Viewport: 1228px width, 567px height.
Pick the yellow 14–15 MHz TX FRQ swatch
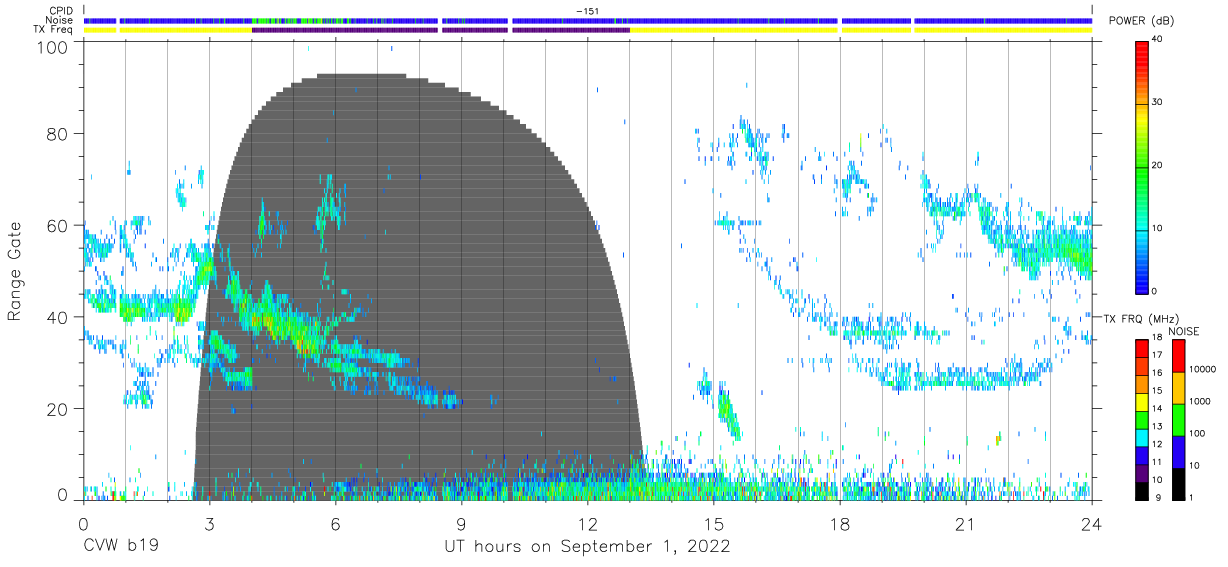tap(1142, 402)
